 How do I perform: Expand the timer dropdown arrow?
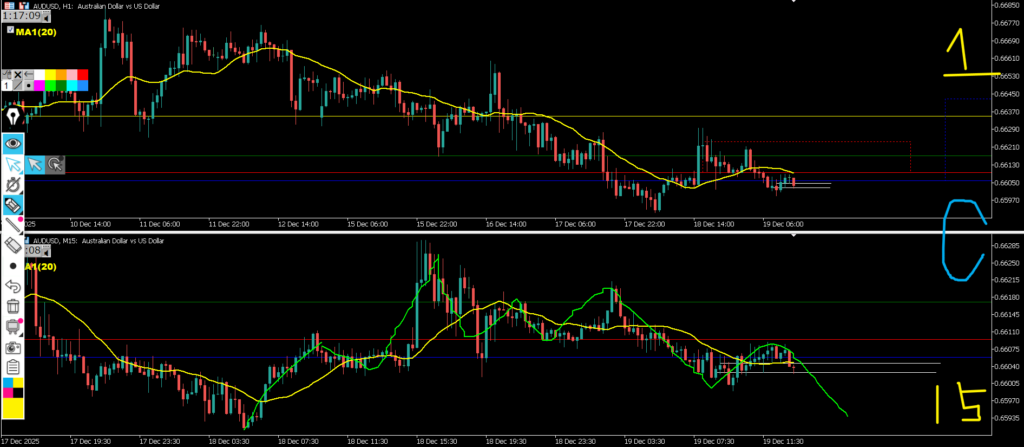coord(46,16)
